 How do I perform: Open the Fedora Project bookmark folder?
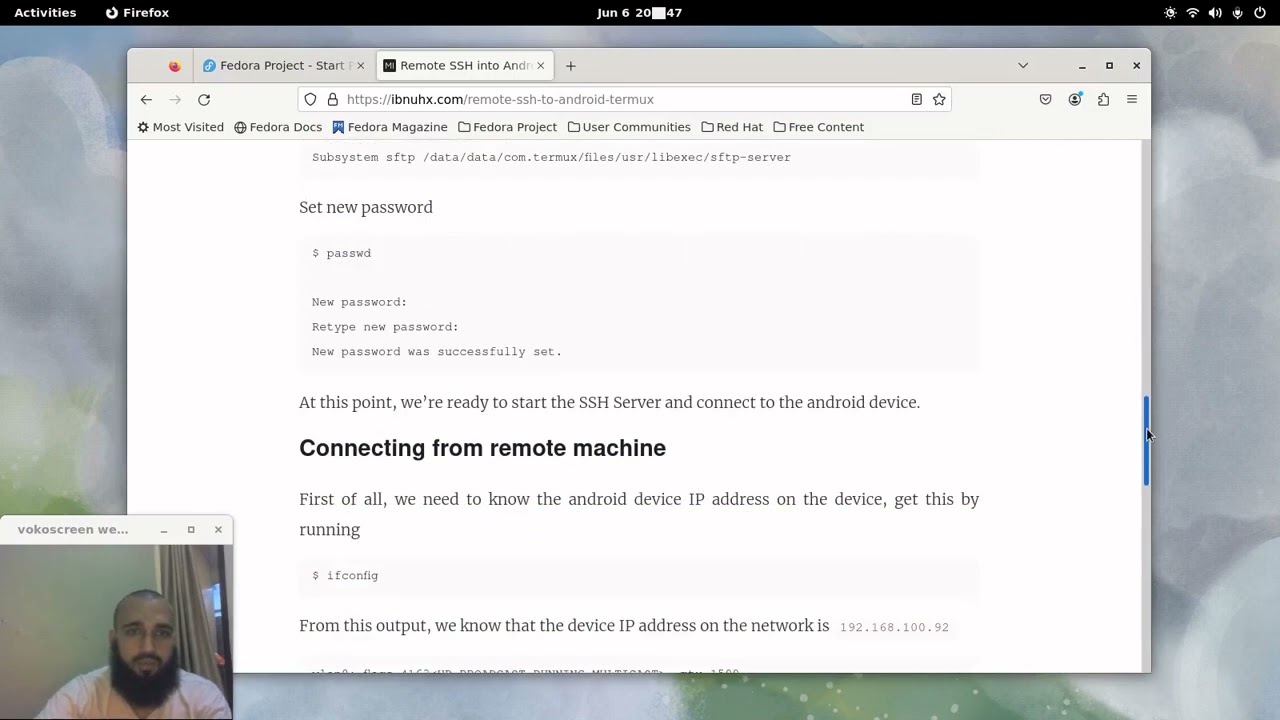pyautogui.click(x=507, y=127)
